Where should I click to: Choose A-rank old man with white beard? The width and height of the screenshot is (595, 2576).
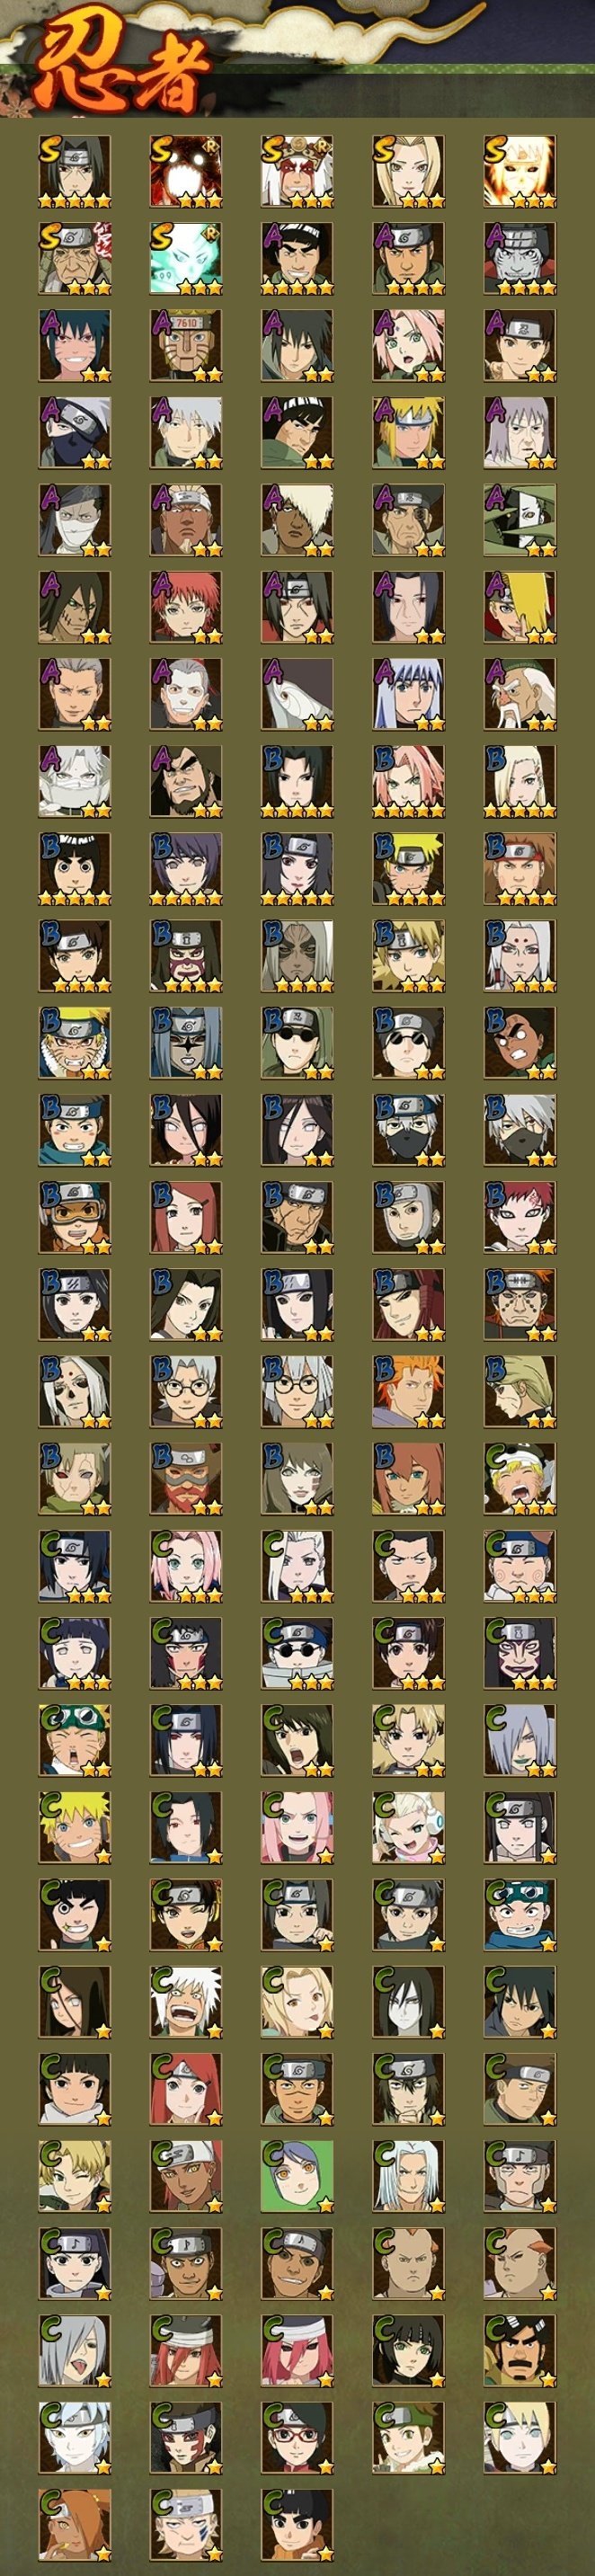point(520,694)
